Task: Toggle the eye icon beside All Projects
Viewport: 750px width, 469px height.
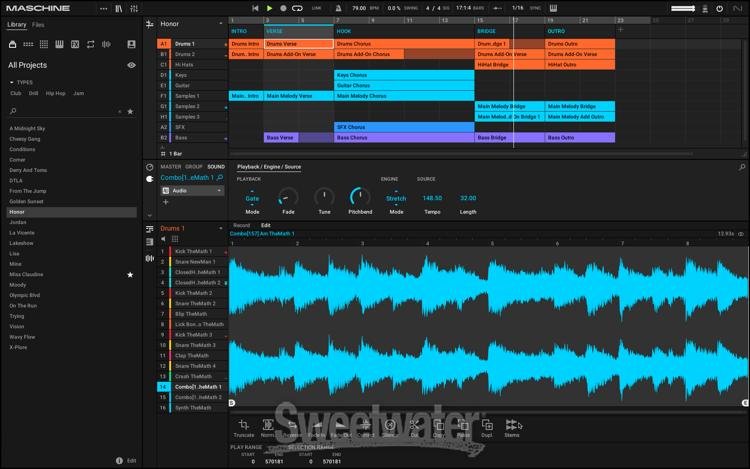Action: point(131,65)
